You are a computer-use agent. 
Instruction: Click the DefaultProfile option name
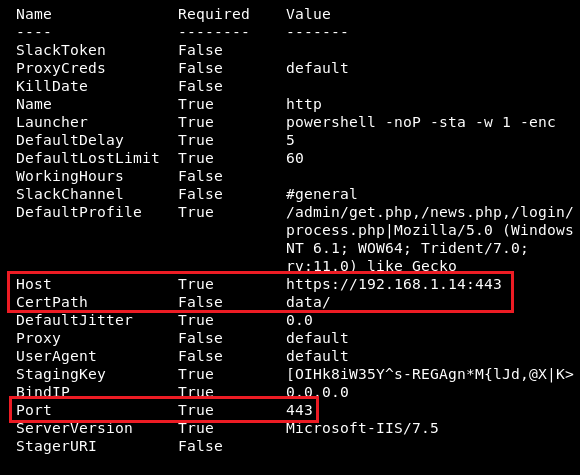tap(79, 212)
